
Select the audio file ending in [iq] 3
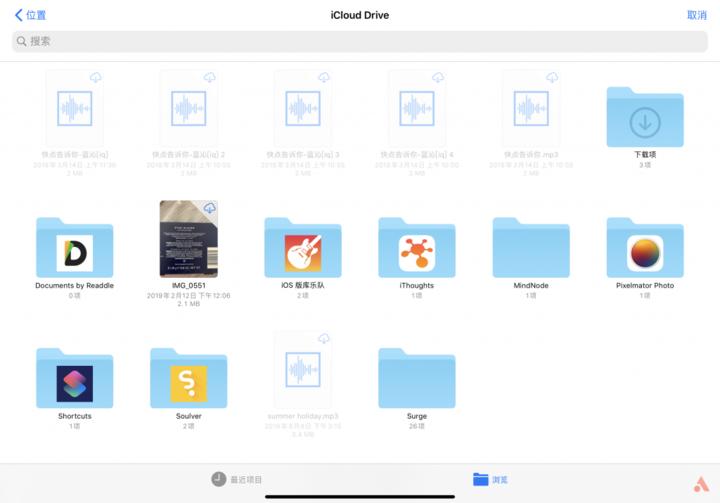303,108
